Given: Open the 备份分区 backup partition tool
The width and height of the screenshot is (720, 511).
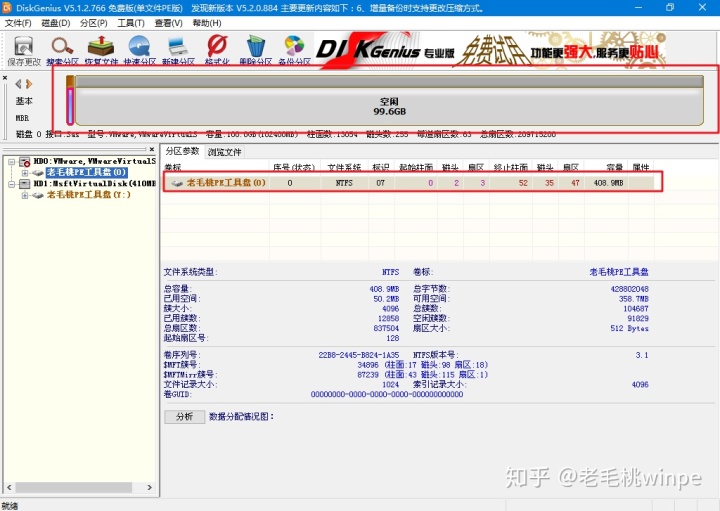Looking at the screenshot, I should (294, 51).
